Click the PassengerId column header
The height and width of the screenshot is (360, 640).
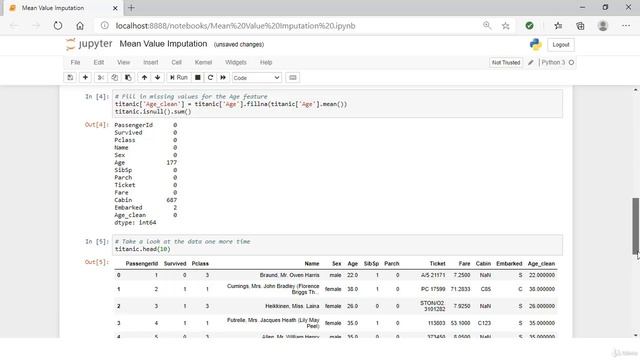click(142, 264)
